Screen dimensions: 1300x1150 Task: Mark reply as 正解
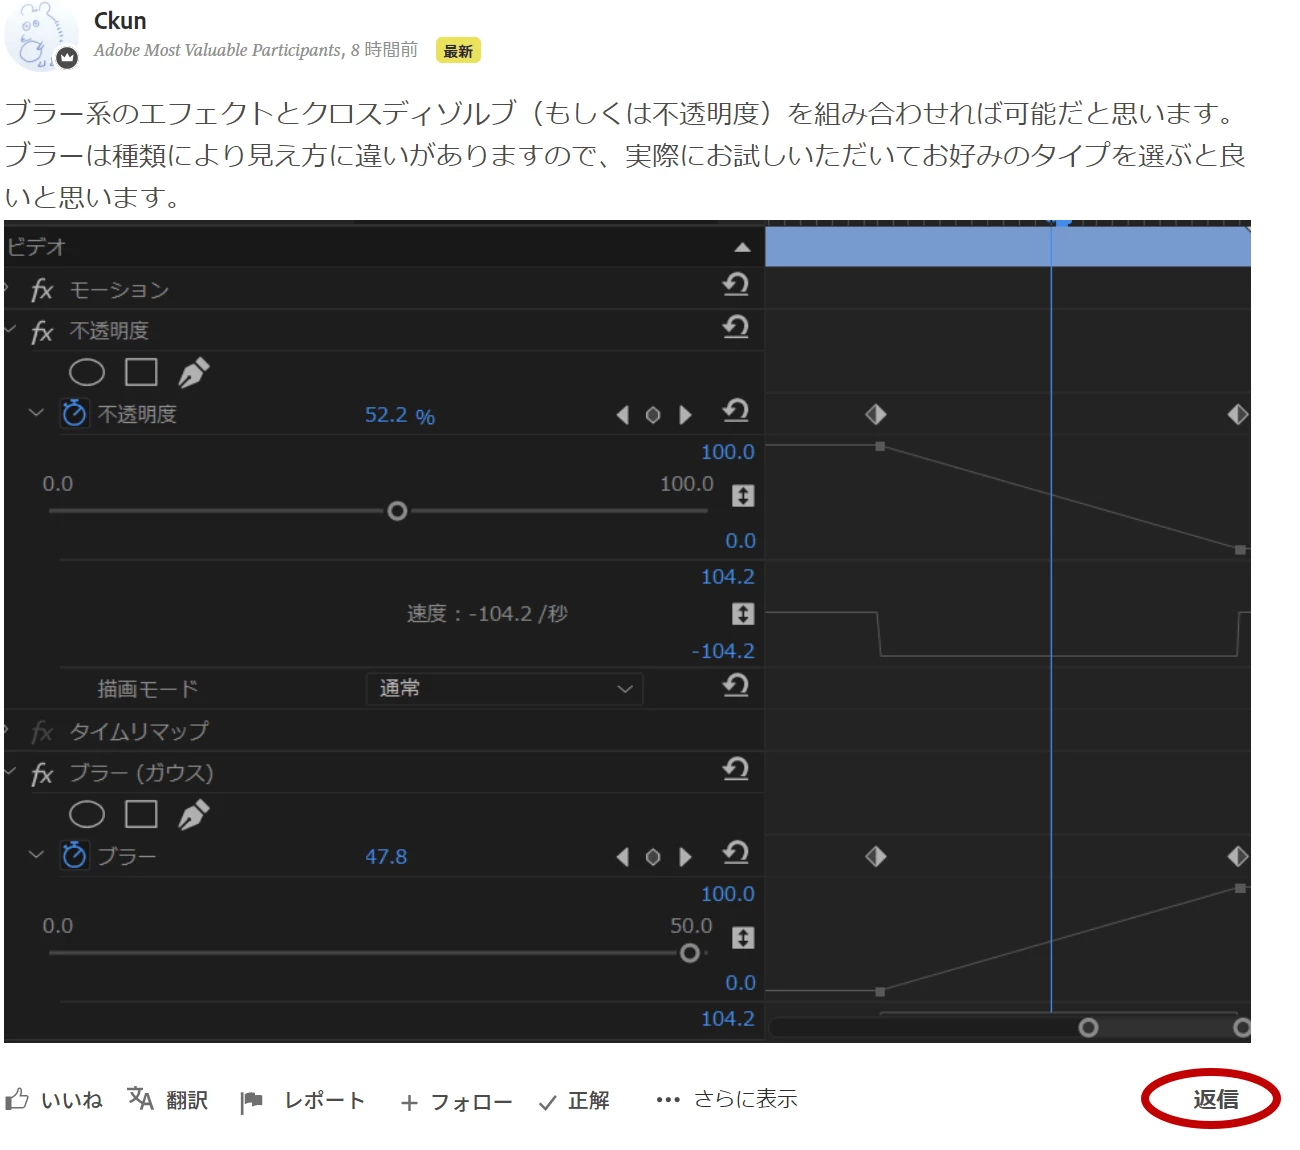coord(574,1101)
